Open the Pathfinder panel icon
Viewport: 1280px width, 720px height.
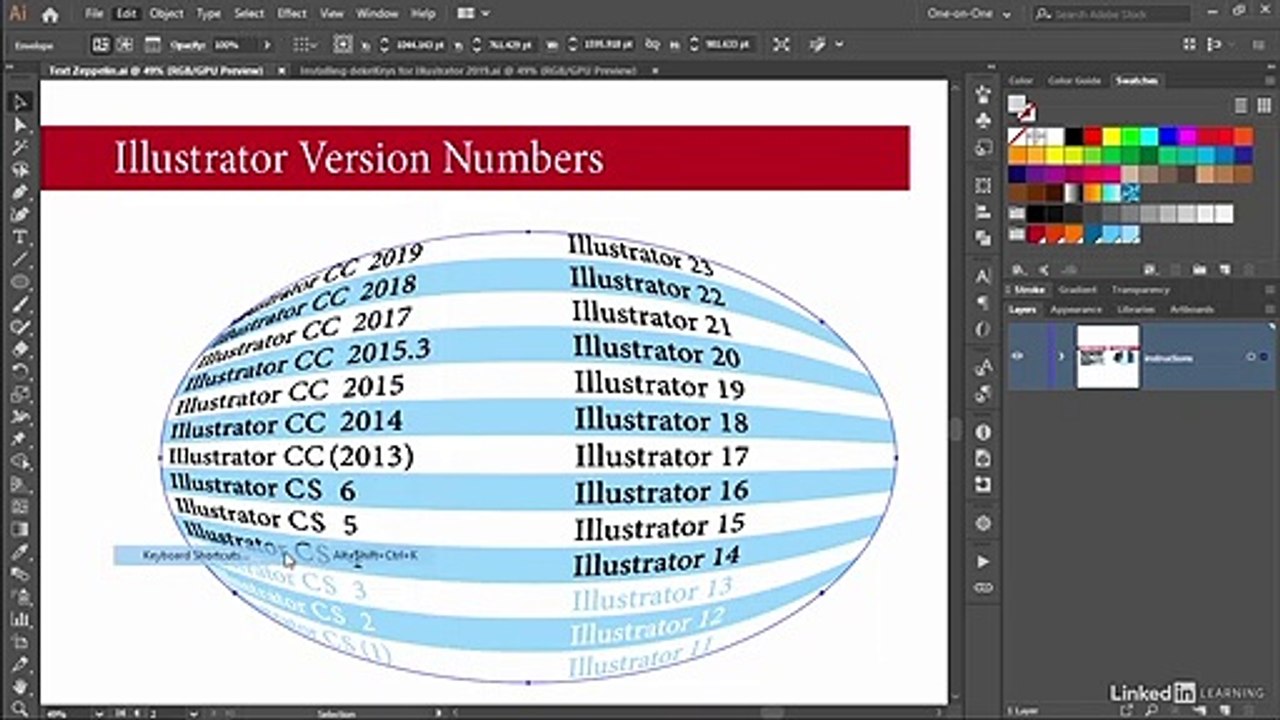983,238
